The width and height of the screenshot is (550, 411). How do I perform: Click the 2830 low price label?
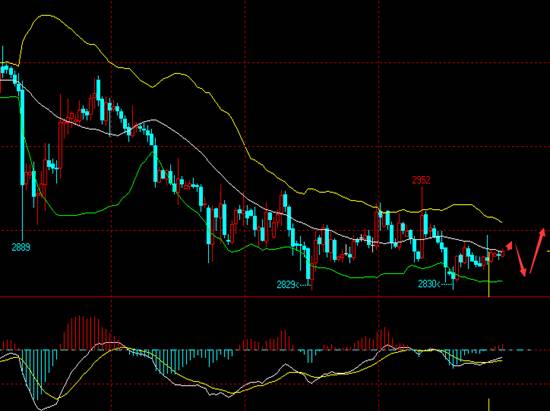tap(427, 284)
